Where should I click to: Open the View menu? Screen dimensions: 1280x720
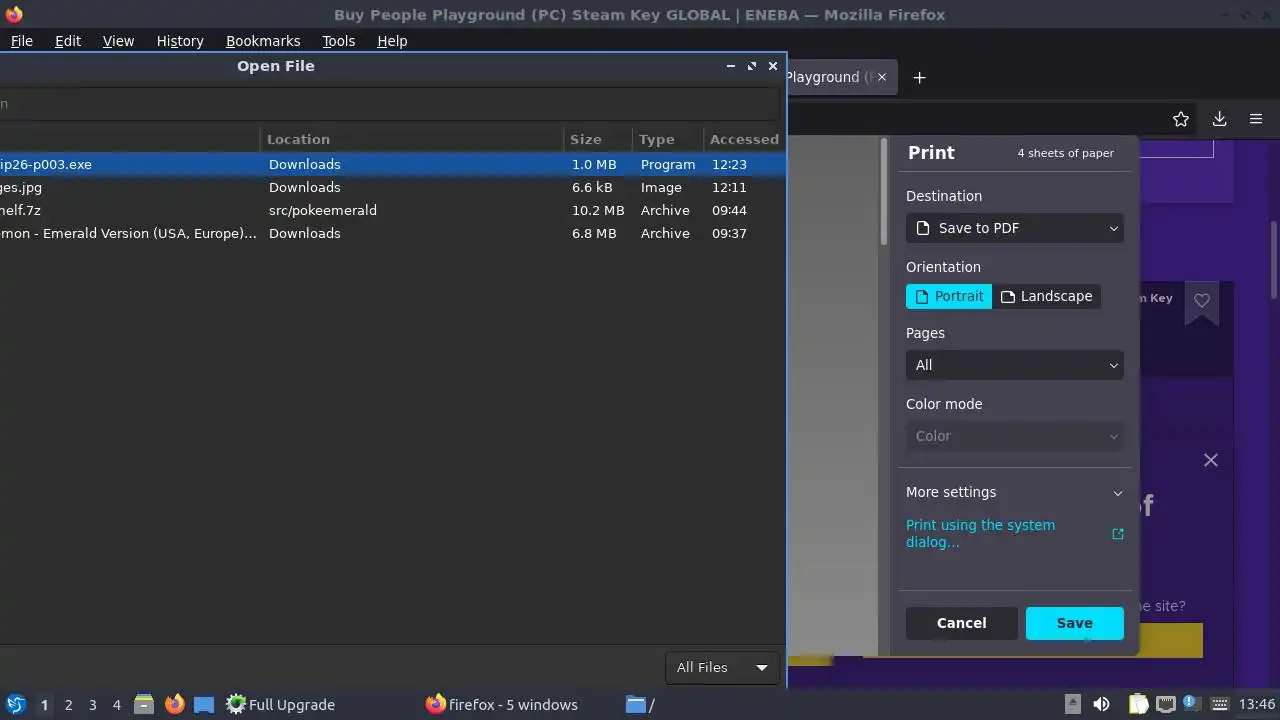coord(118,41)
